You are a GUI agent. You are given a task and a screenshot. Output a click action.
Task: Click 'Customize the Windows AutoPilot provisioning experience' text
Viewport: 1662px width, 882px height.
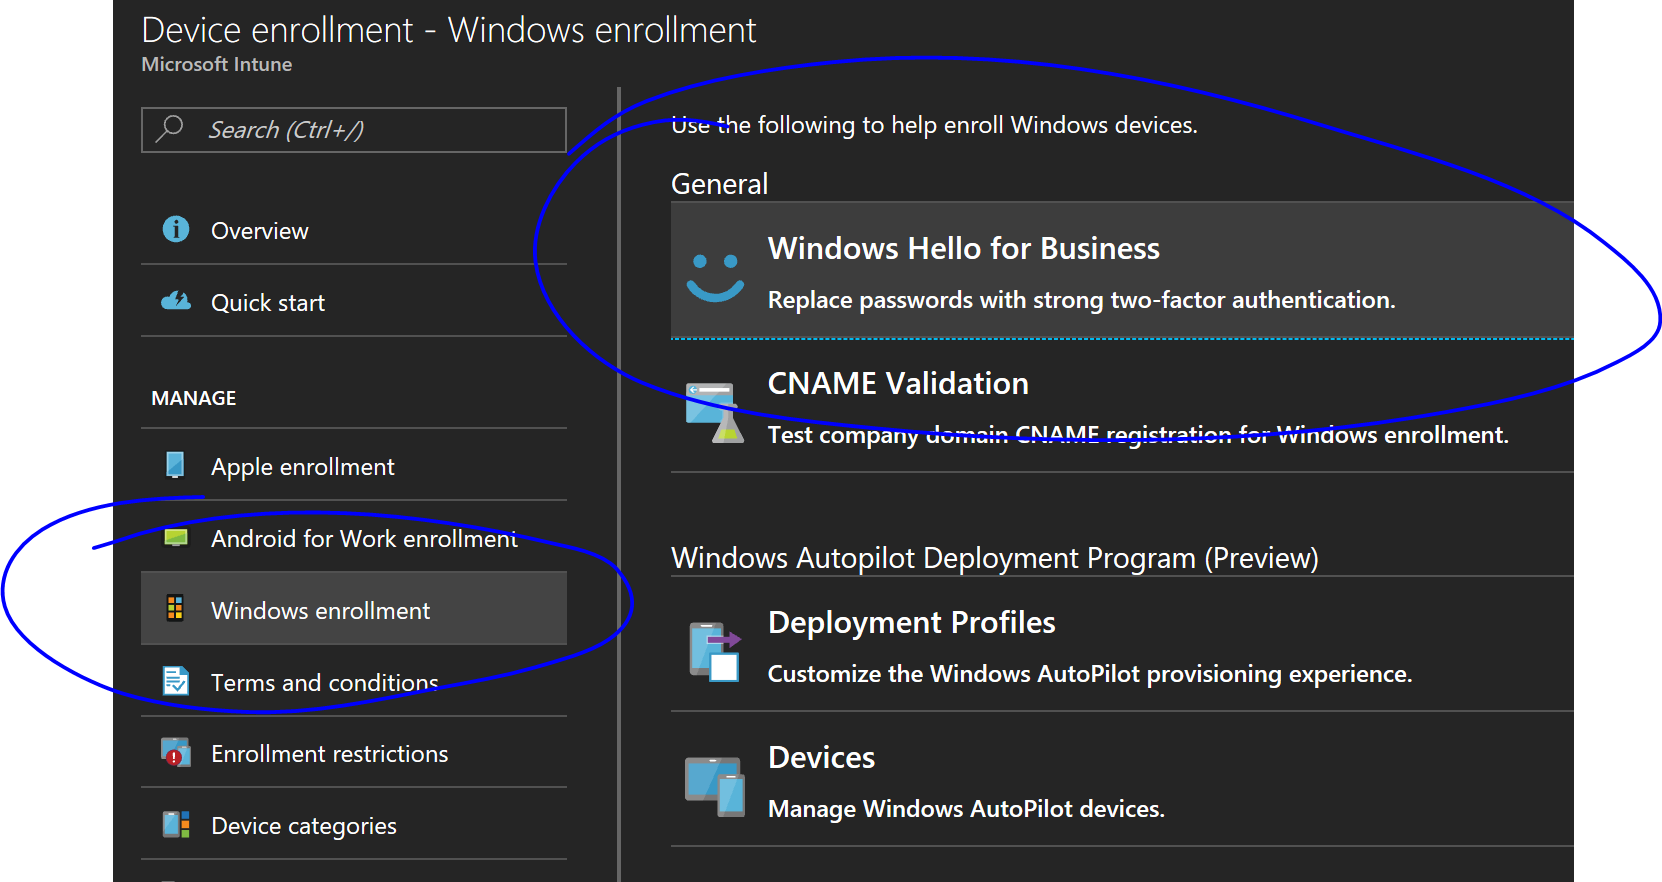(x=1090, y=674)
